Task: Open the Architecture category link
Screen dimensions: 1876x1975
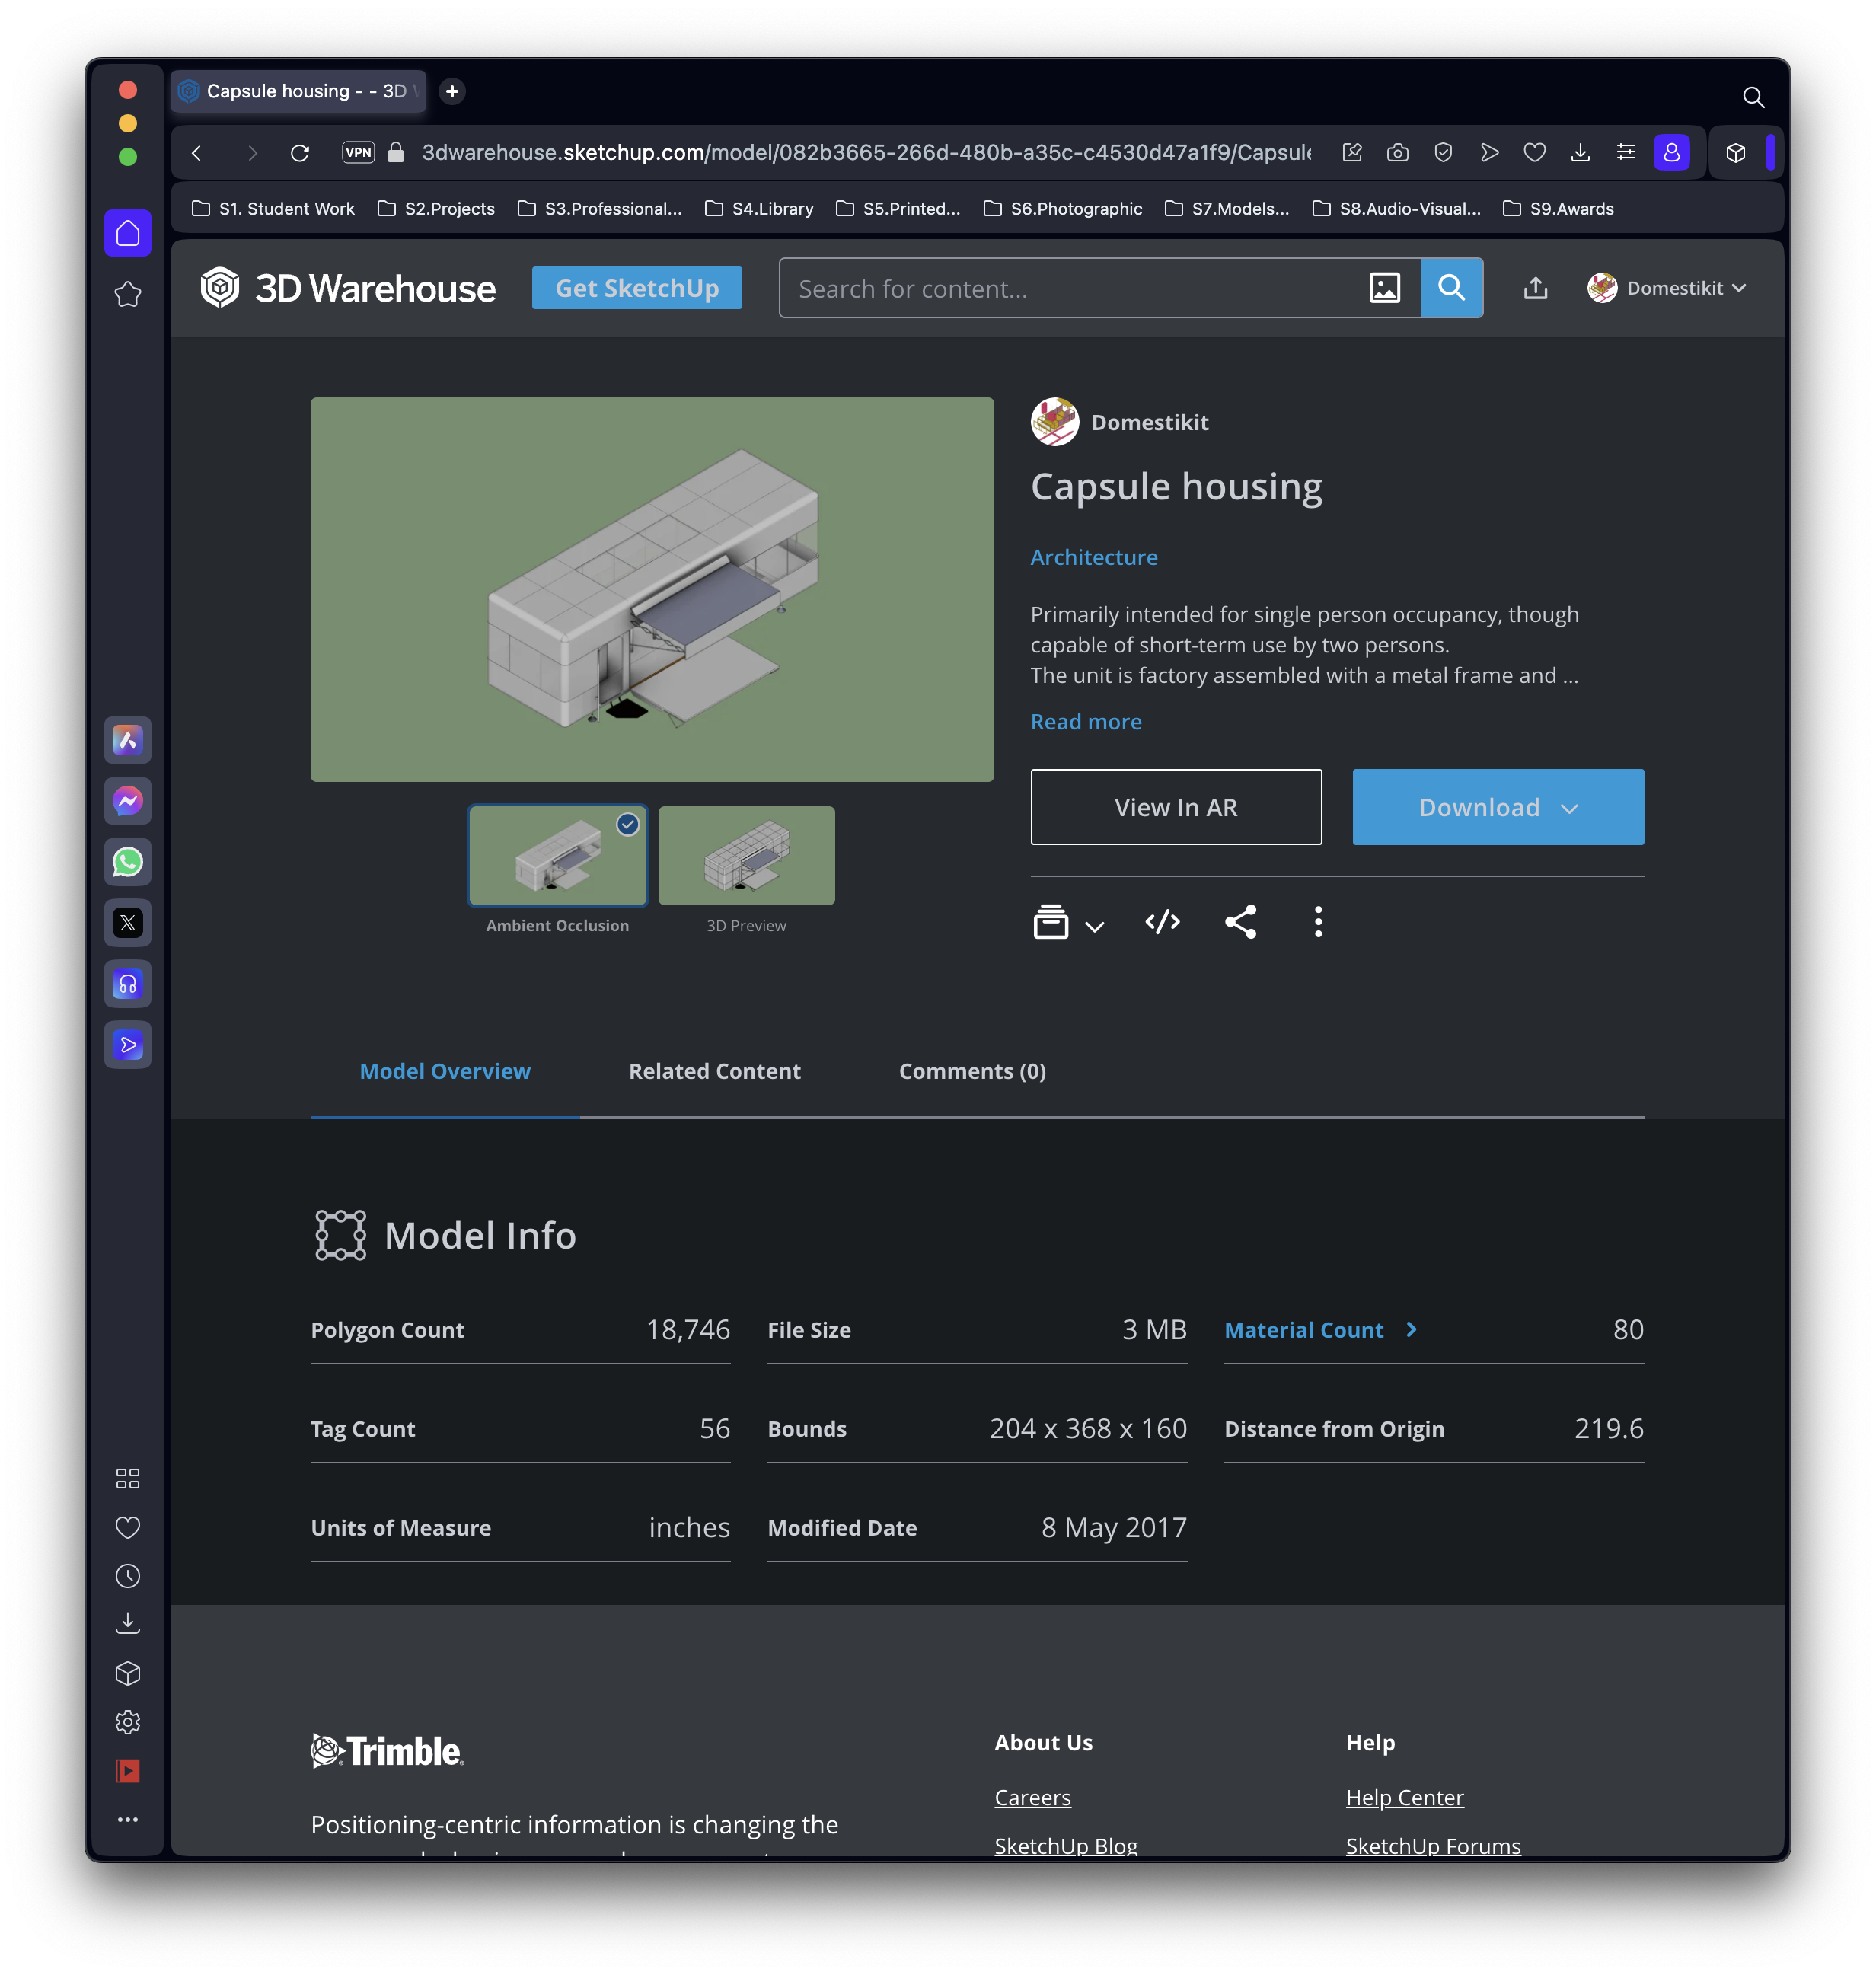Action: point(1094,557)
